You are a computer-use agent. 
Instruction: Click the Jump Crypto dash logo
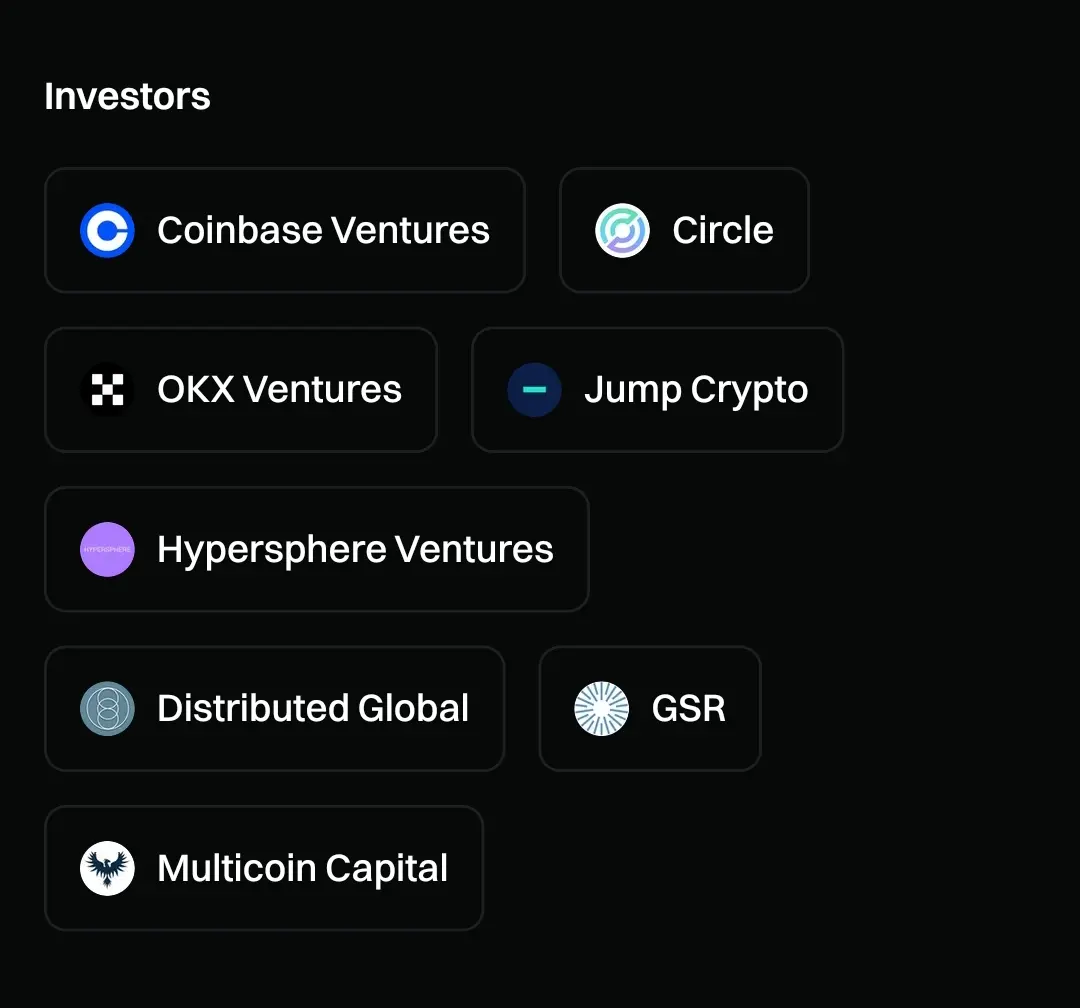pyautogui.click(x=534, y=389)
